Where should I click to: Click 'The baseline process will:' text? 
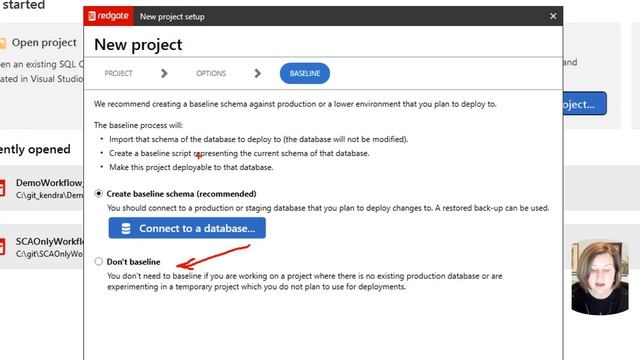pos(138,125)
